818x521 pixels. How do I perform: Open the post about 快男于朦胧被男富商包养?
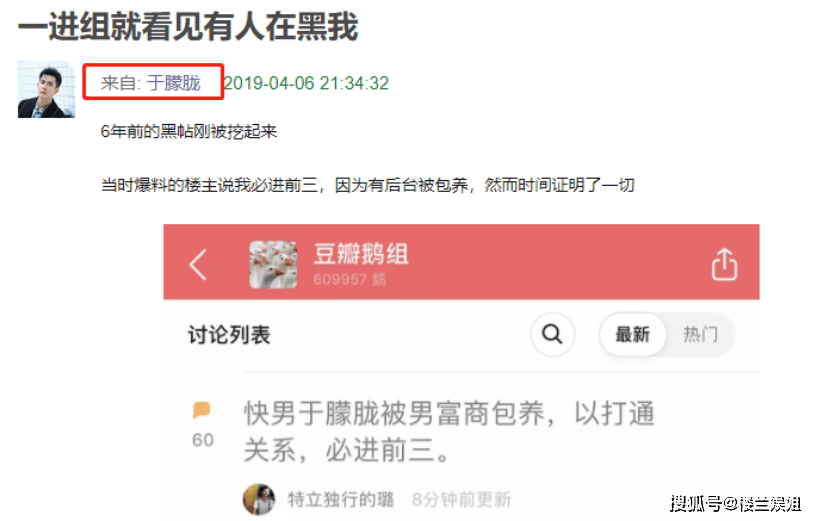[x=449, y=431]
